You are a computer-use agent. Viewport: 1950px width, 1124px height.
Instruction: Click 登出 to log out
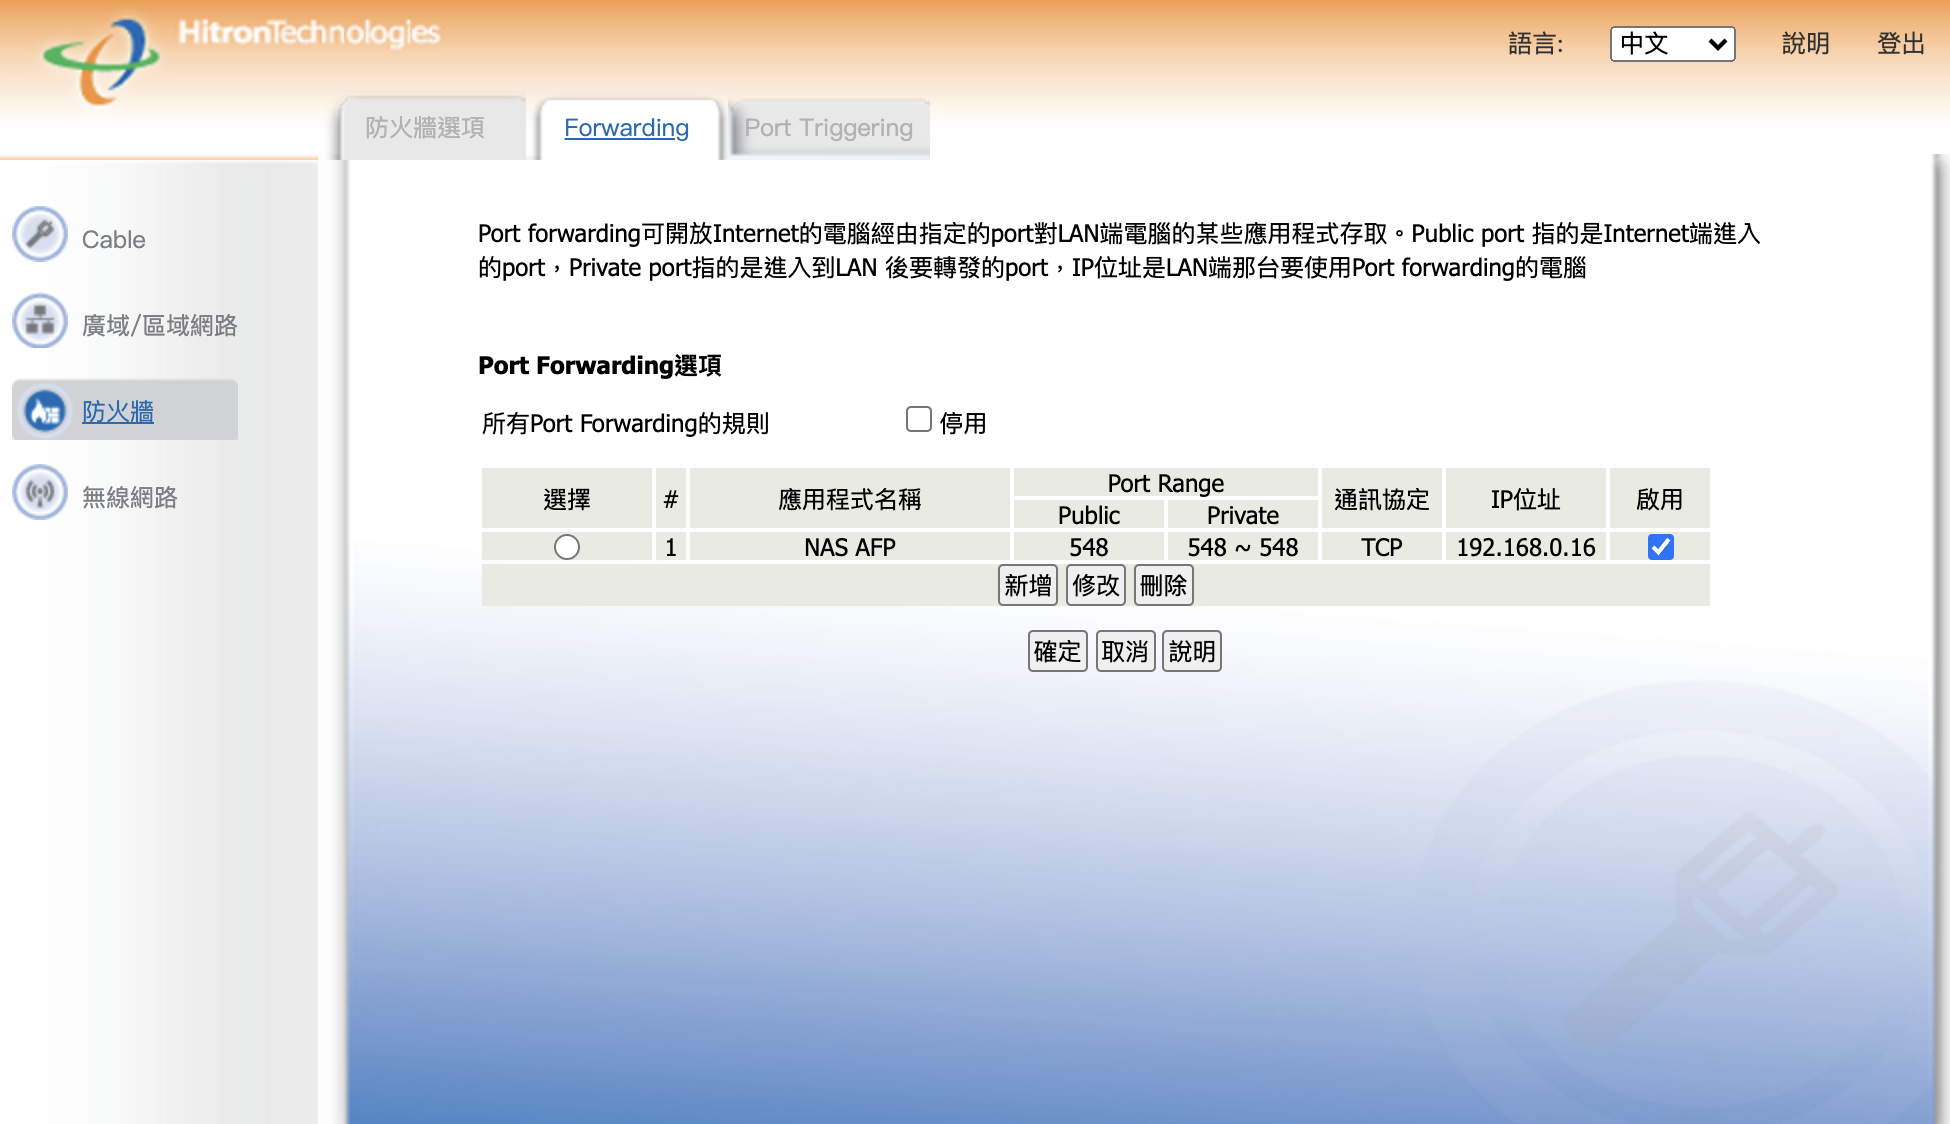pos(1901,44)
